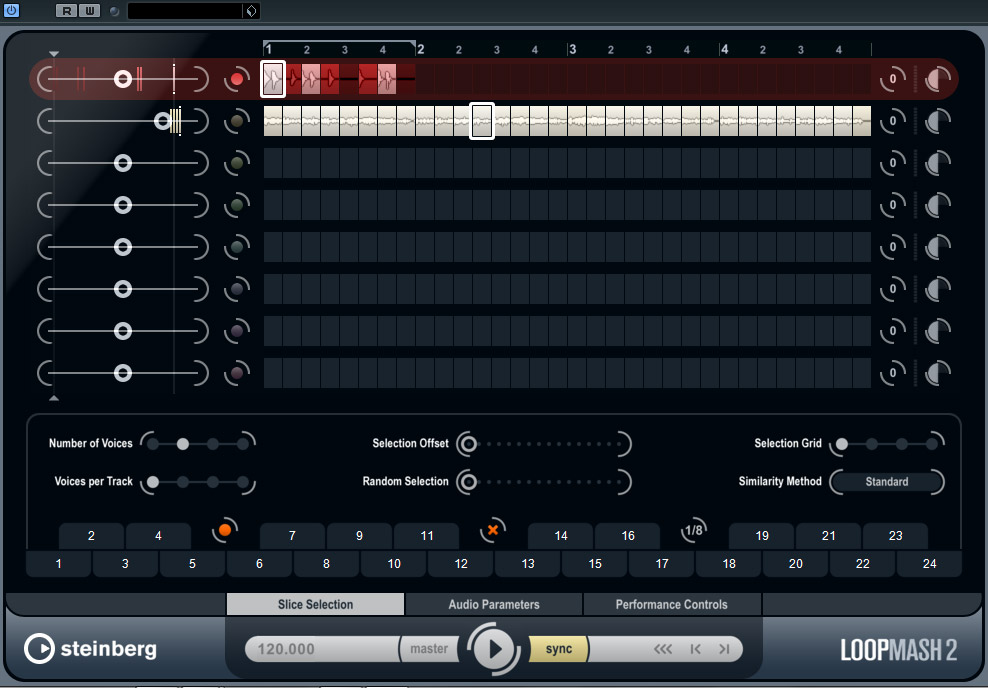Click track 3 similarity gain slider handle
The image size is (988, 688).
click(123, 163)
